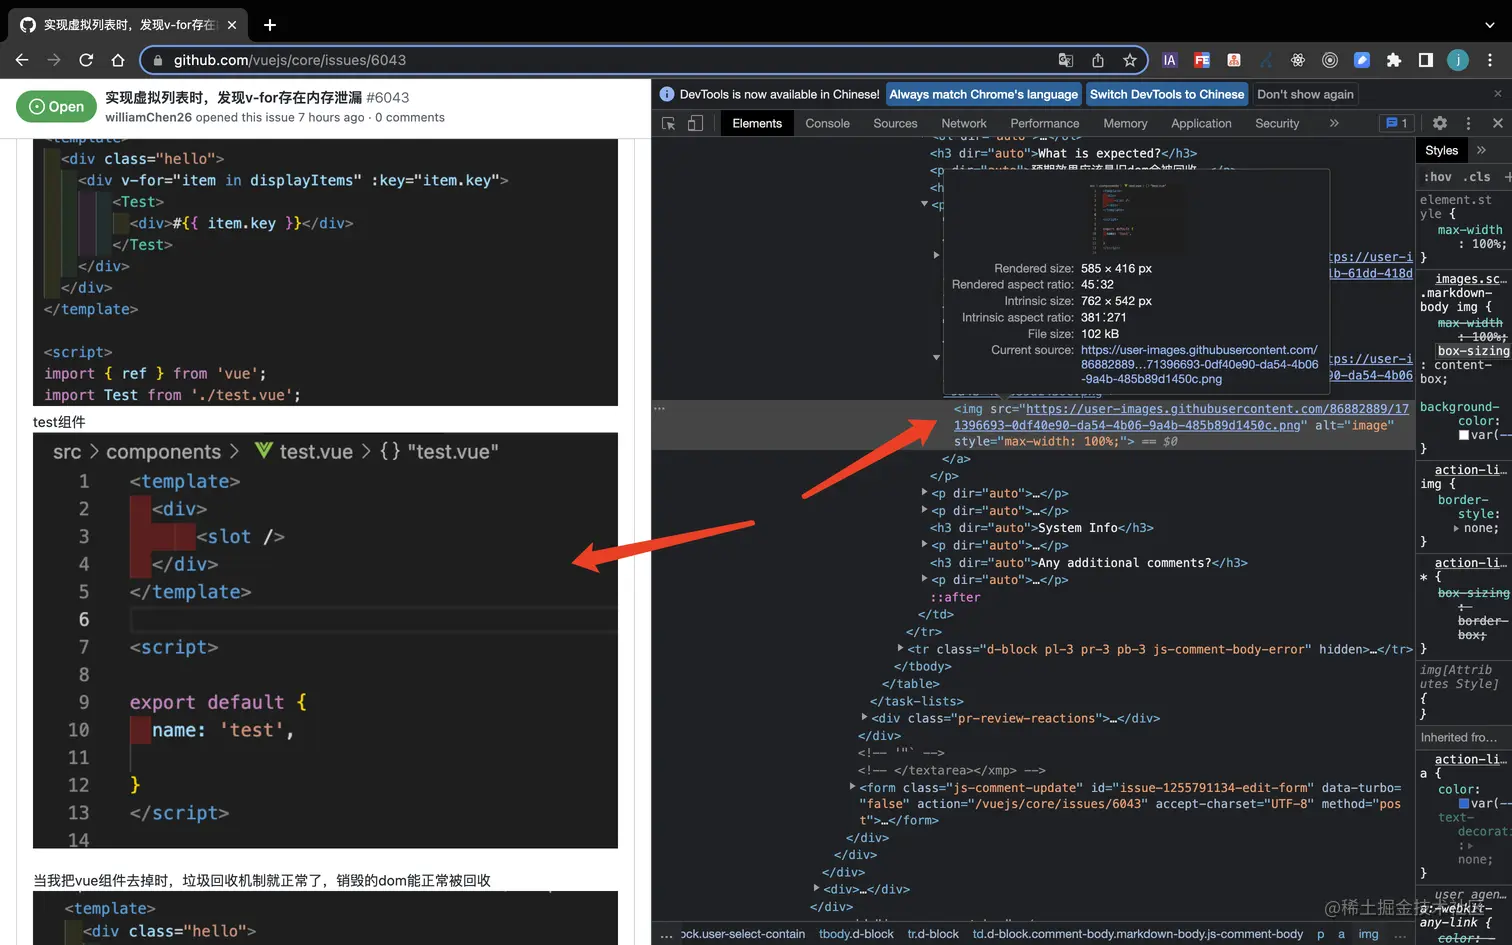Toggle the browser side panel
This screenshot has height=945, width=1512.
click(1426, 60)
